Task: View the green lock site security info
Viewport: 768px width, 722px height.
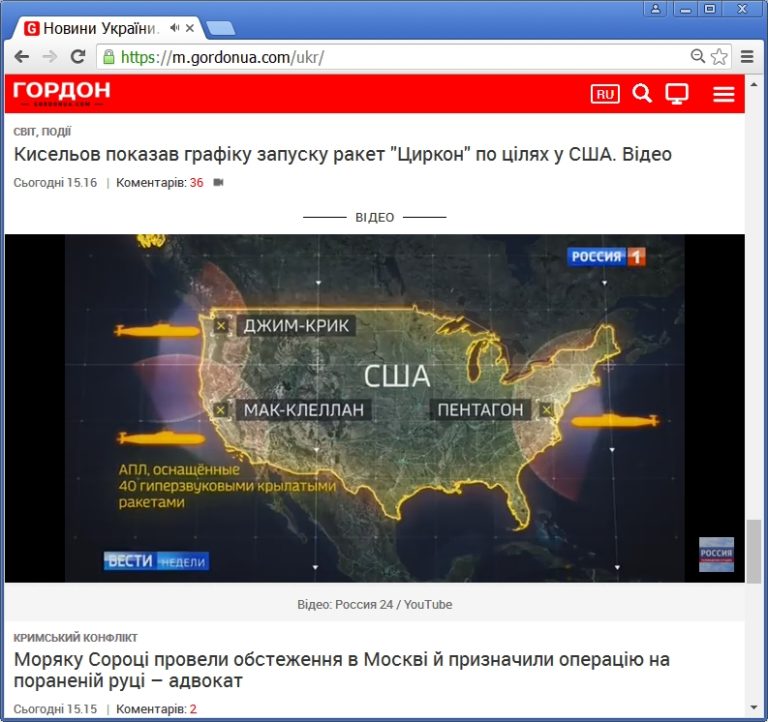Action: 109,57
